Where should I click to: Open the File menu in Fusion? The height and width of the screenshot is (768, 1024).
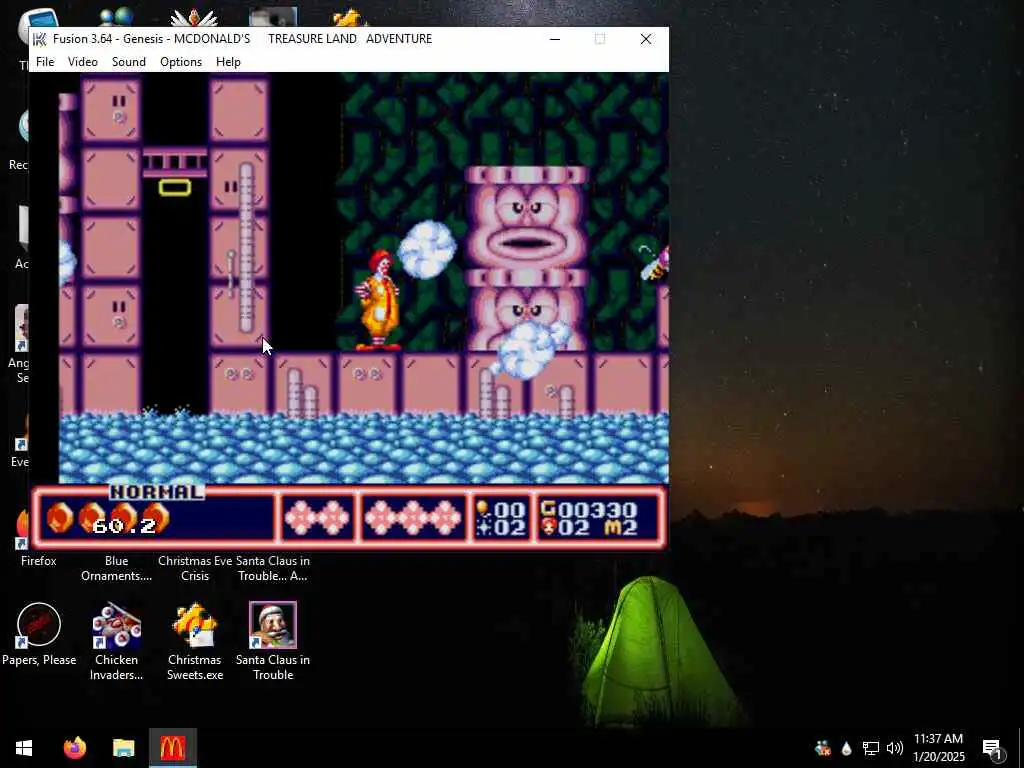[x=45, y=62]
